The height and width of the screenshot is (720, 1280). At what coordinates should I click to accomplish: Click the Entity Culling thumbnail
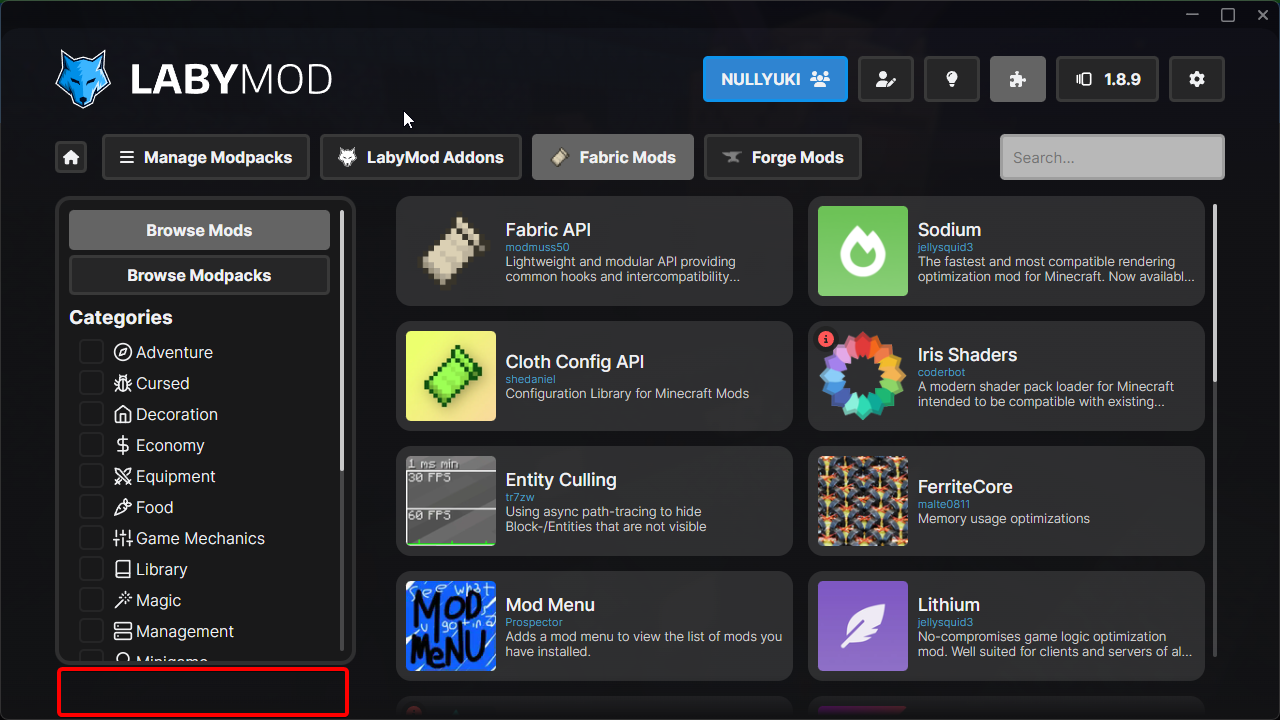point(451,501)
